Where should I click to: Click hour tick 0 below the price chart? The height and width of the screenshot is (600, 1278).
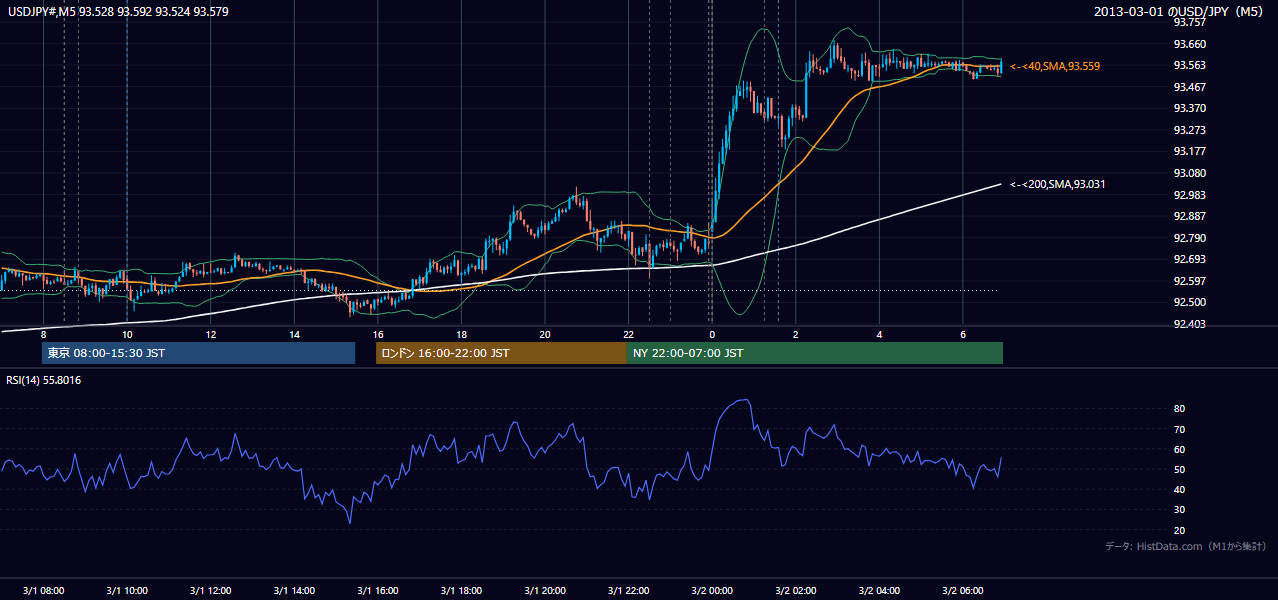pyautogui.click(x=711, y=334)
